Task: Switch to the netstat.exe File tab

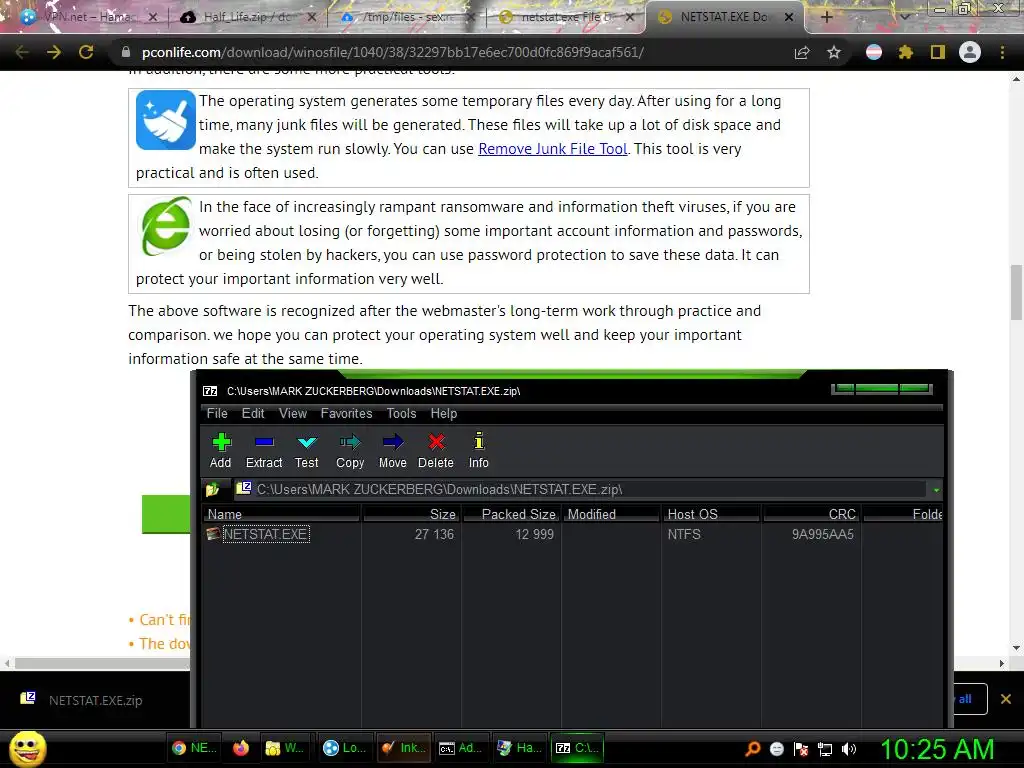Action: 566,17
